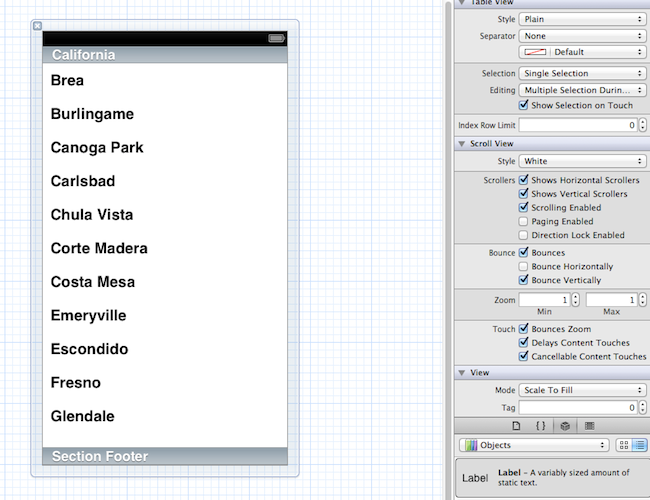Toggle Bounce Vertically checkbox
Image resolution: width=650 pixels, height=500 pixels.
(x=524, y=280)
